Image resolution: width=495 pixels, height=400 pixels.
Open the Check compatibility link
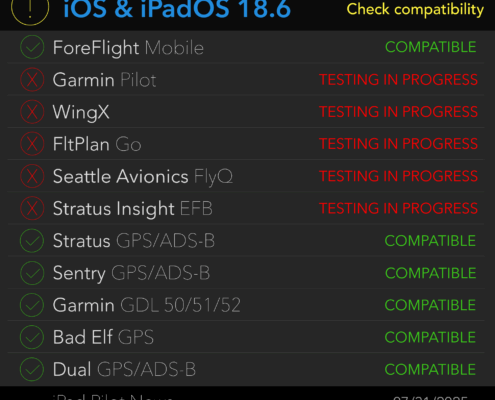click(415, 9)
